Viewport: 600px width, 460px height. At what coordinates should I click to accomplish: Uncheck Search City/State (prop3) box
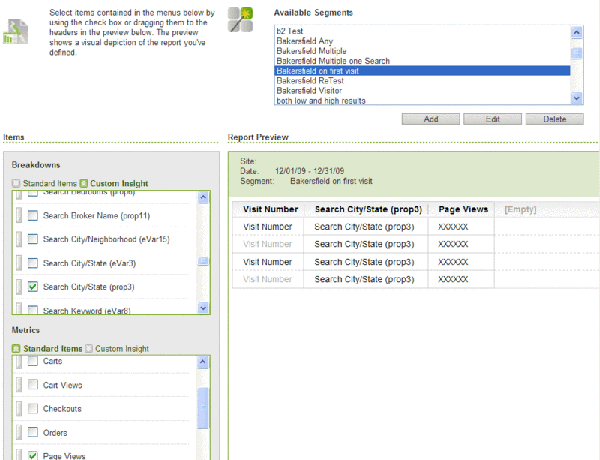pyautogui.click(x=33, y=287)
